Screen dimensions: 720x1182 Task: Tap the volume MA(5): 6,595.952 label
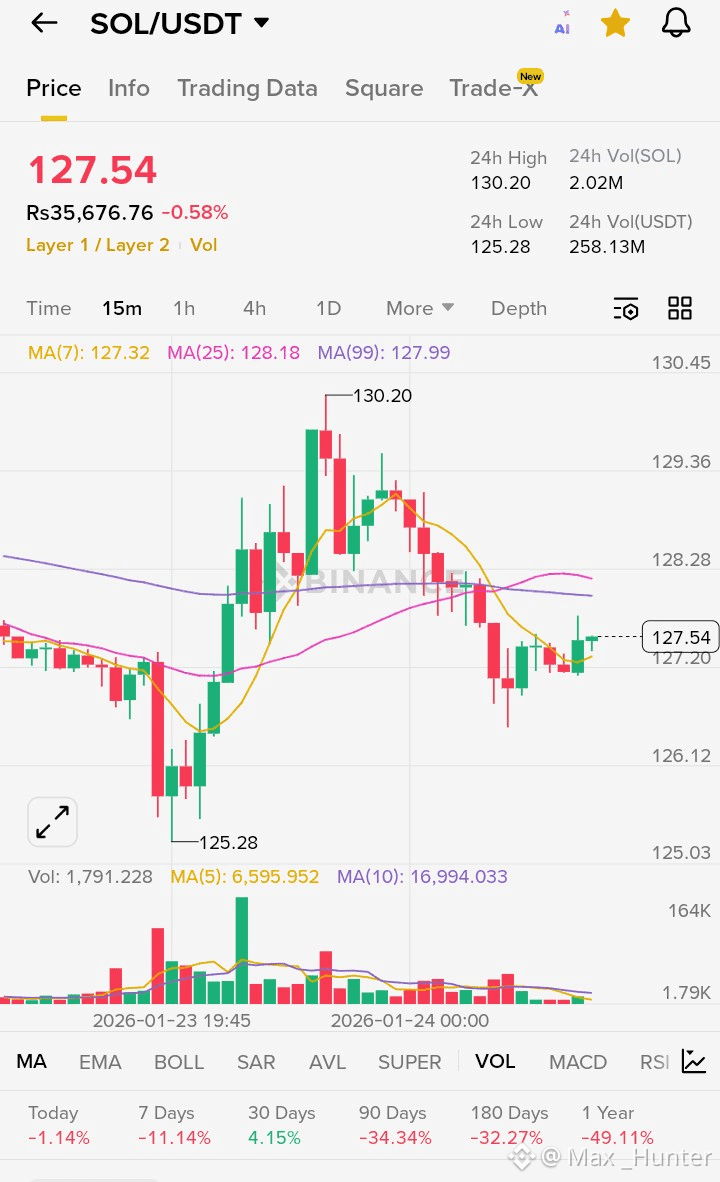click(x=244, y=877)
